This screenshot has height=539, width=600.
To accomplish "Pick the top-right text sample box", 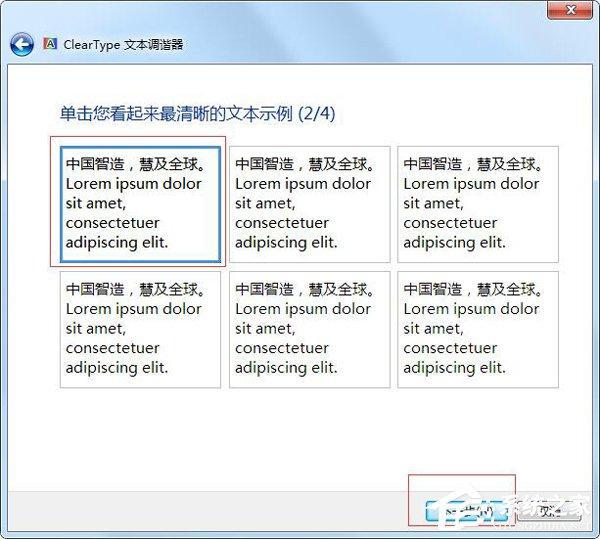I will pos(477,204).
